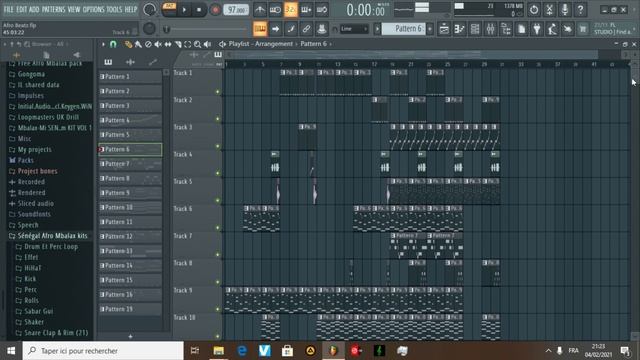
Task: Click the master volume knob
Action: (149, 9)
